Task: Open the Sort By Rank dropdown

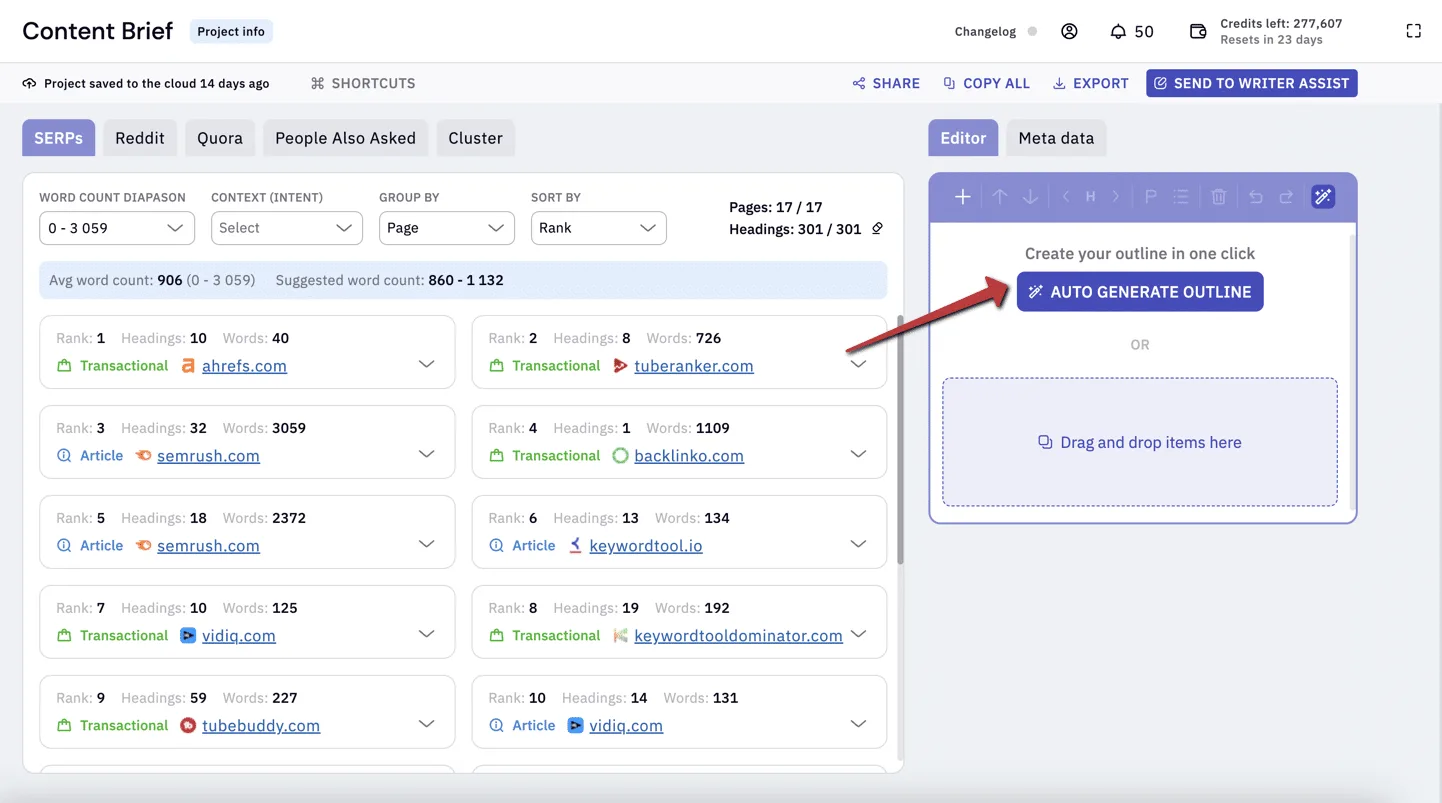Action: coord(599,228)
